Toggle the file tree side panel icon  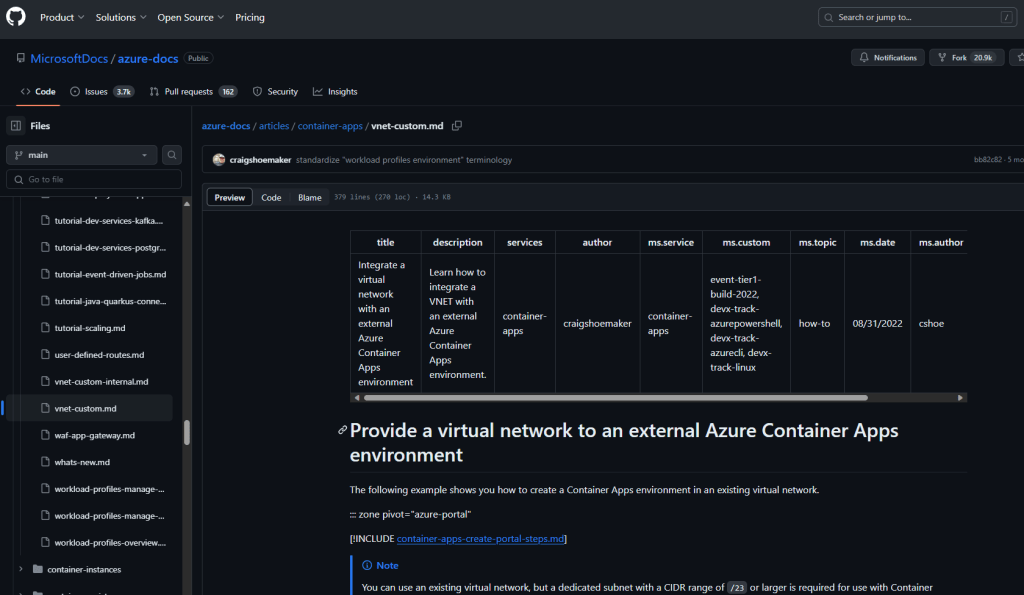tap(15, 126)
